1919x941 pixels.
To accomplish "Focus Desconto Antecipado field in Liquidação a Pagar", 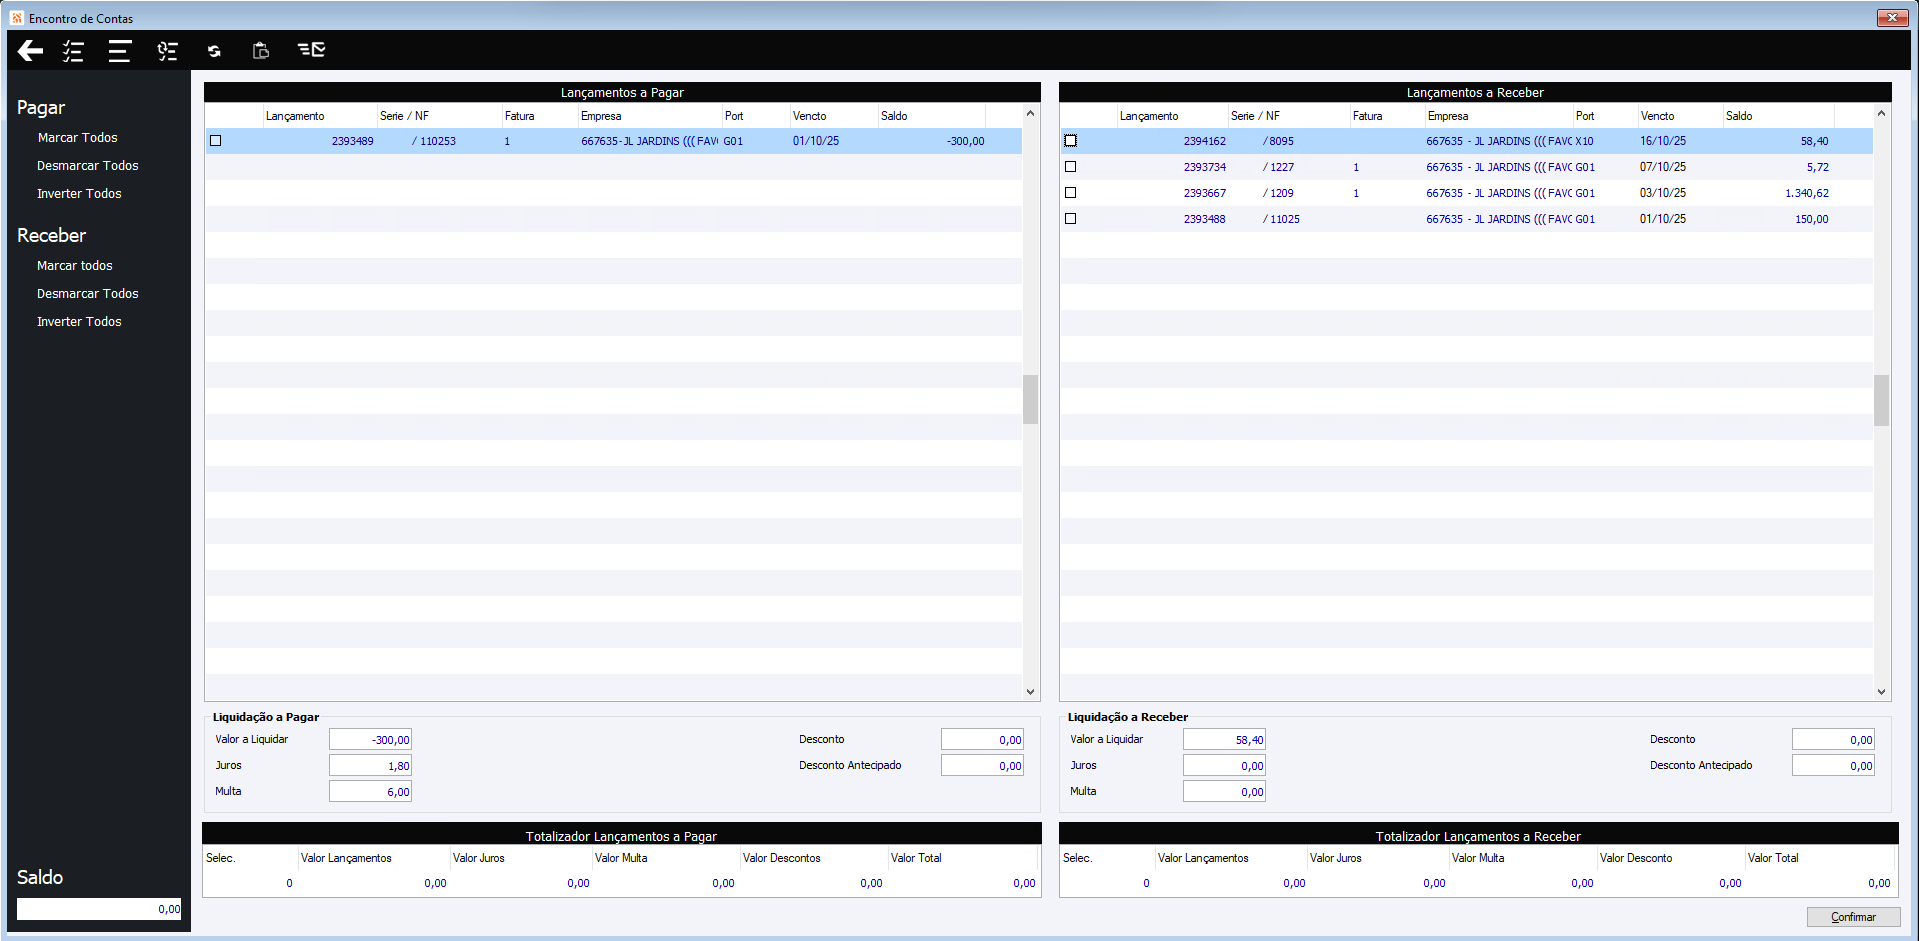I will pos(982,766).
